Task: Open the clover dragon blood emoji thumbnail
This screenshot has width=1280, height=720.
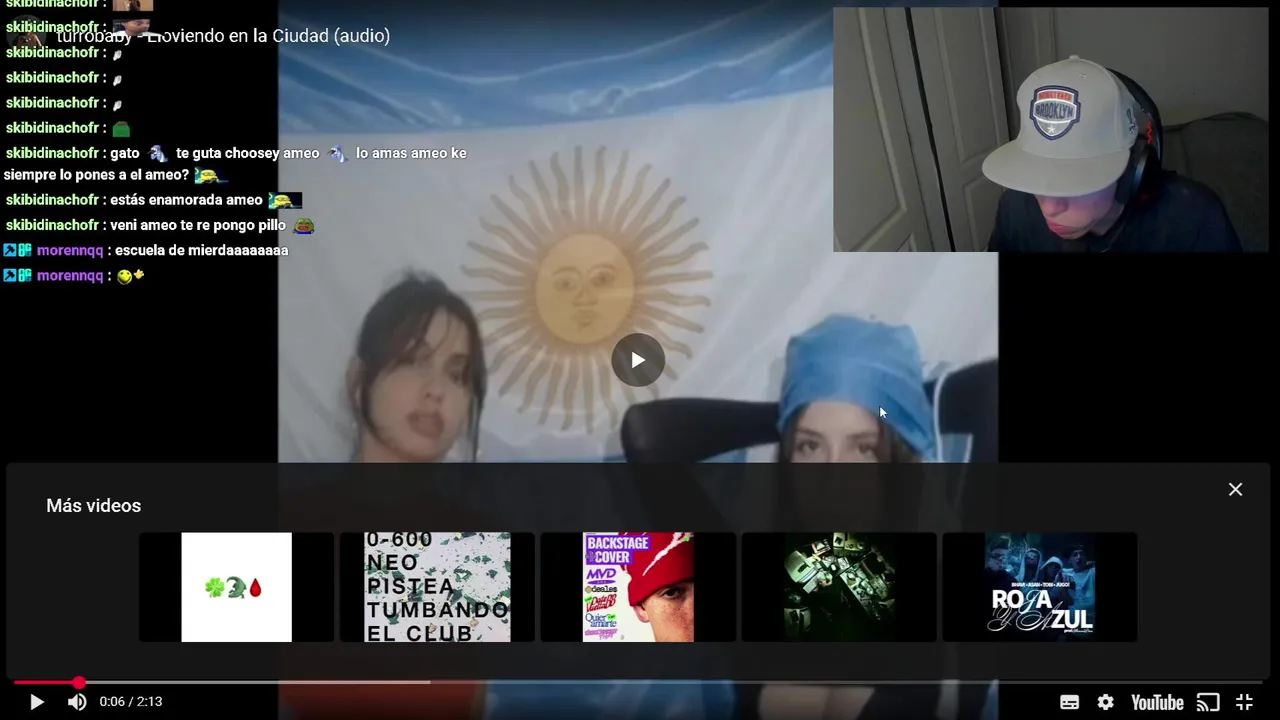Action: 236,587
